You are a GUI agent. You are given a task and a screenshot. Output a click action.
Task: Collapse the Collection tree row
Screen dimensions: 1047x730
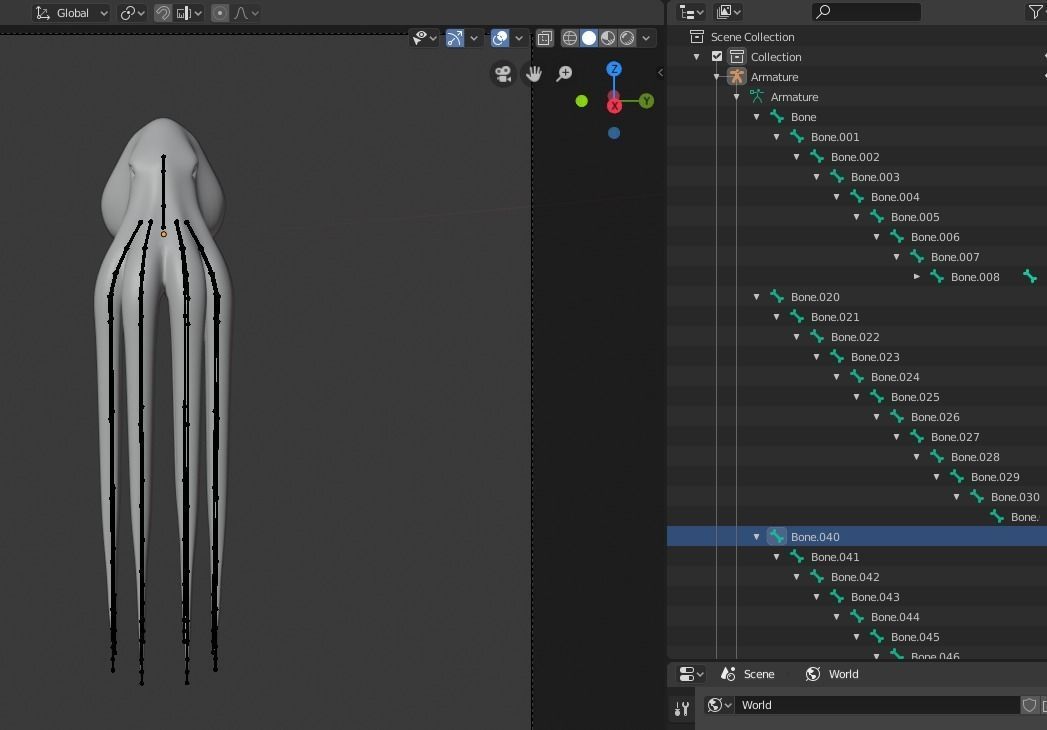696,57
